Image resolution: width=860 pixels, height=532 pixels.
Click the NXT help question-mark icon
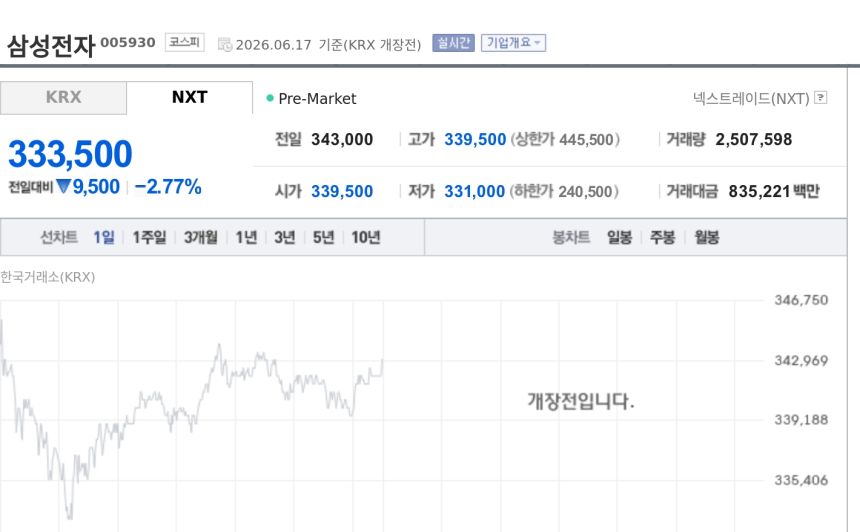pyautogui.click(x=821, y=98)
